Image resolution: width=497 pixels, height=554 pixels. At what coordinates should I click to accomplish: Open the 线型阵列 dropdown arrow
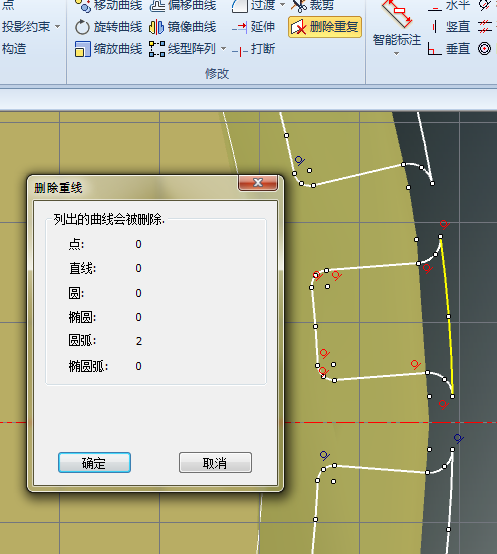[x=223, y=49]
